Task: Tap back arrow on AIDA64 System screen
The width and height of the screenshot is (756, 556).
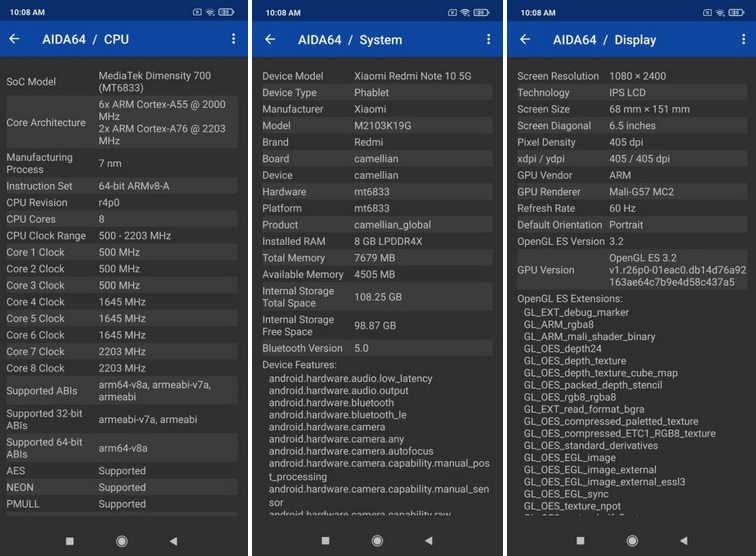Action: pyautogui.click(x=270, y=39)
